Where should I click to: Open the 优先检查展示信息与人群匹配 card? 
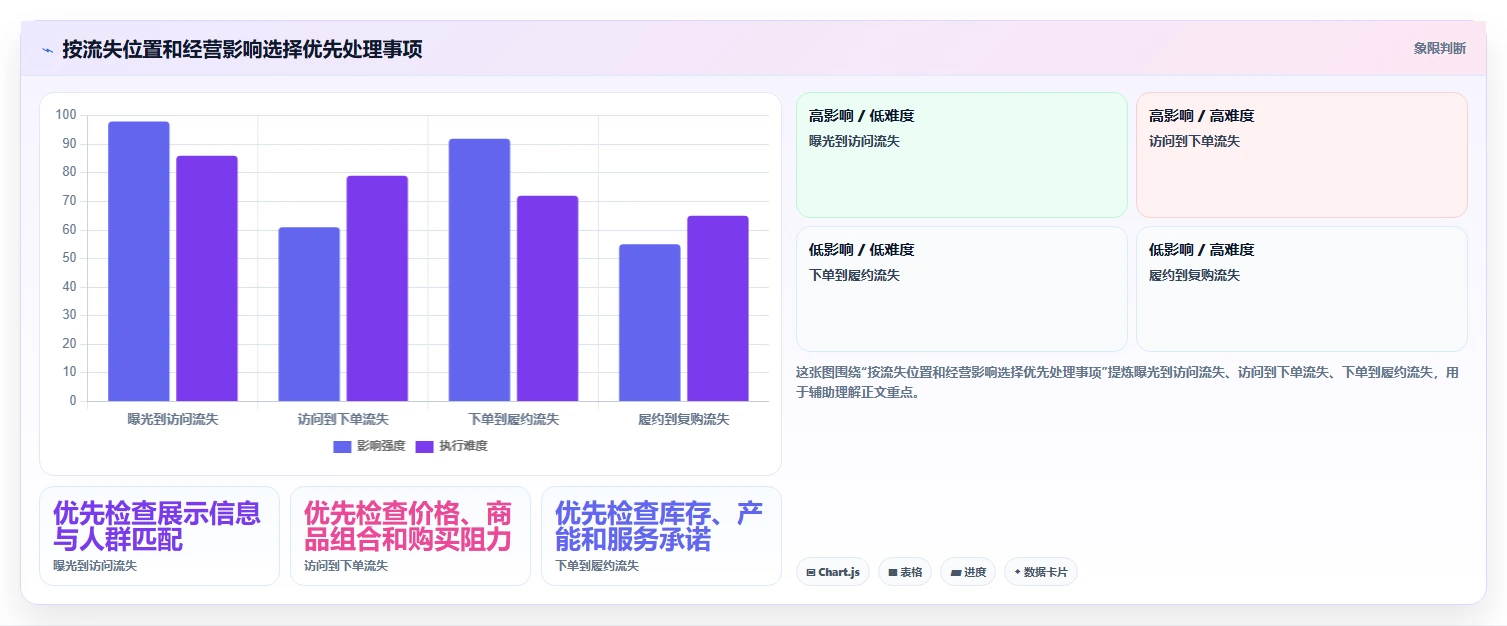159,536
